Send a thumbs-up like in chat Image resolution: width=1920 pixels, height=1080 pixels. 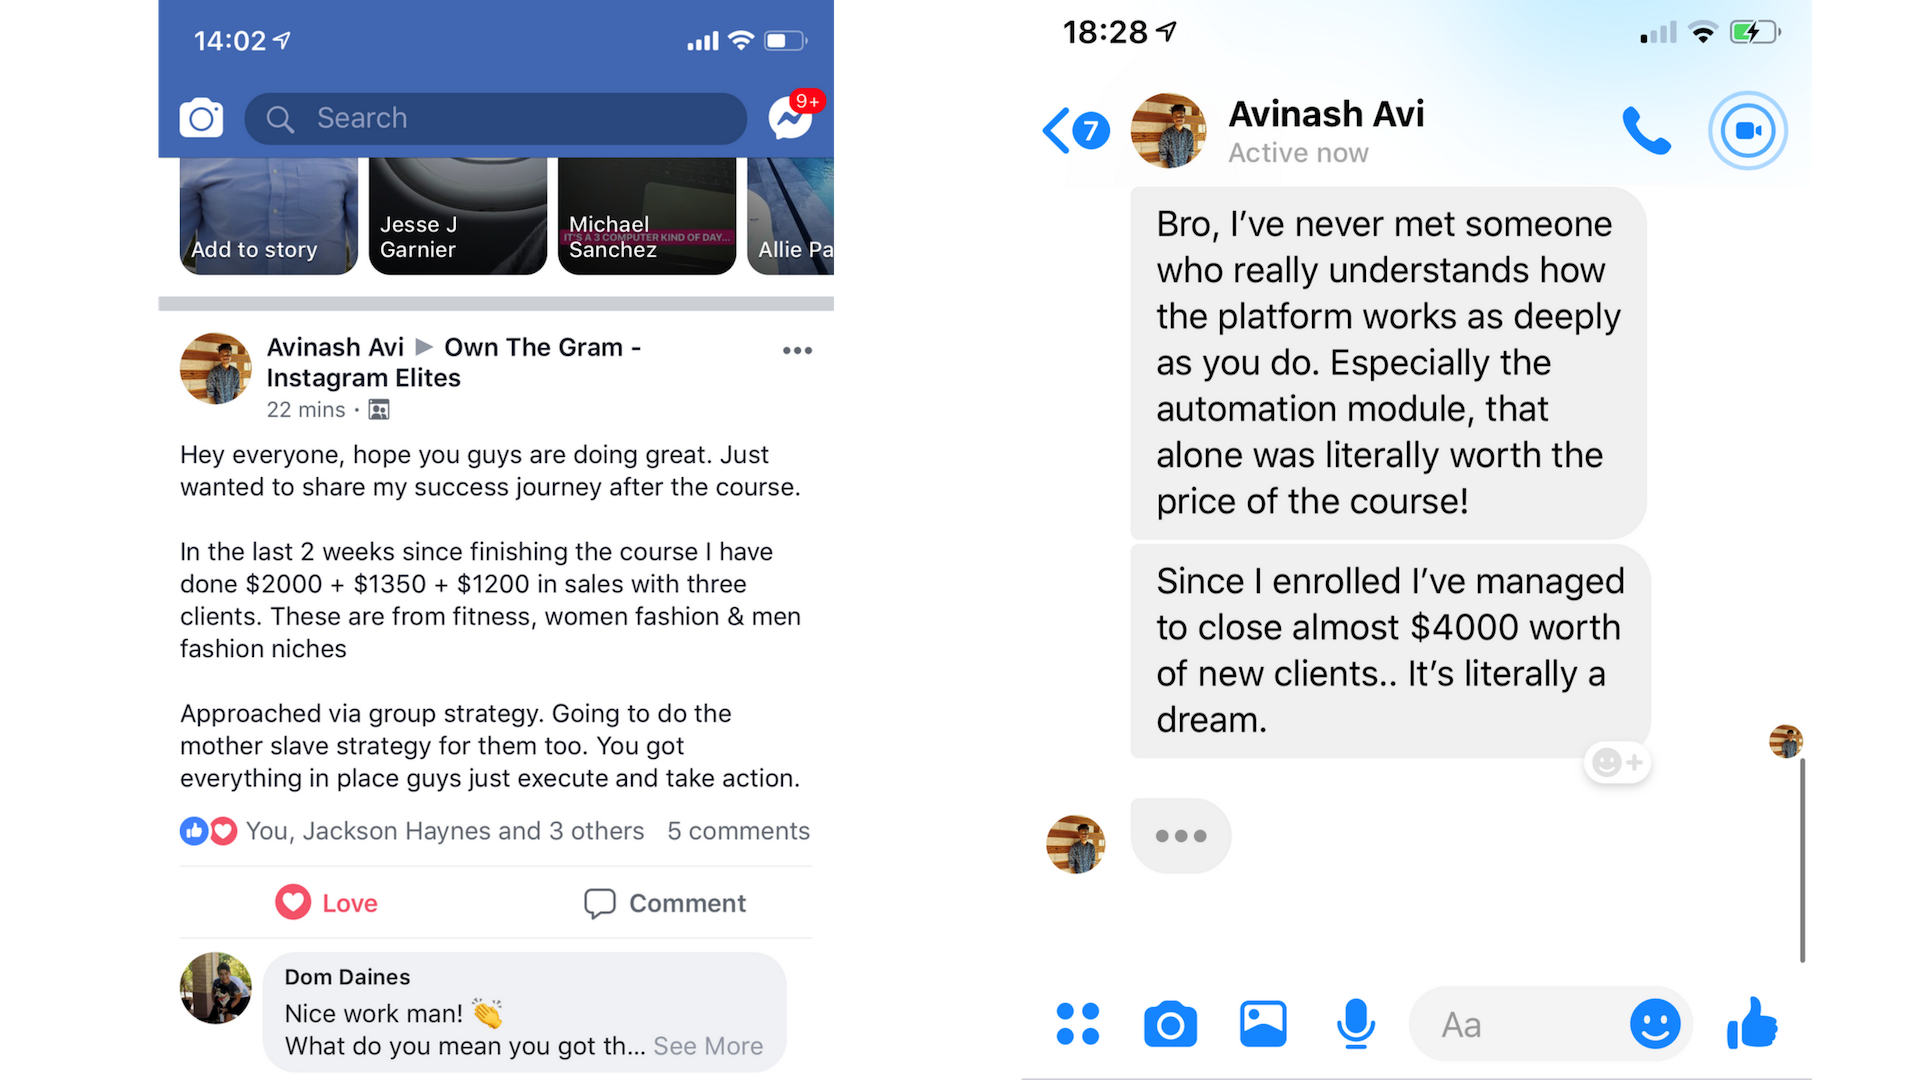(1752, 1024)
